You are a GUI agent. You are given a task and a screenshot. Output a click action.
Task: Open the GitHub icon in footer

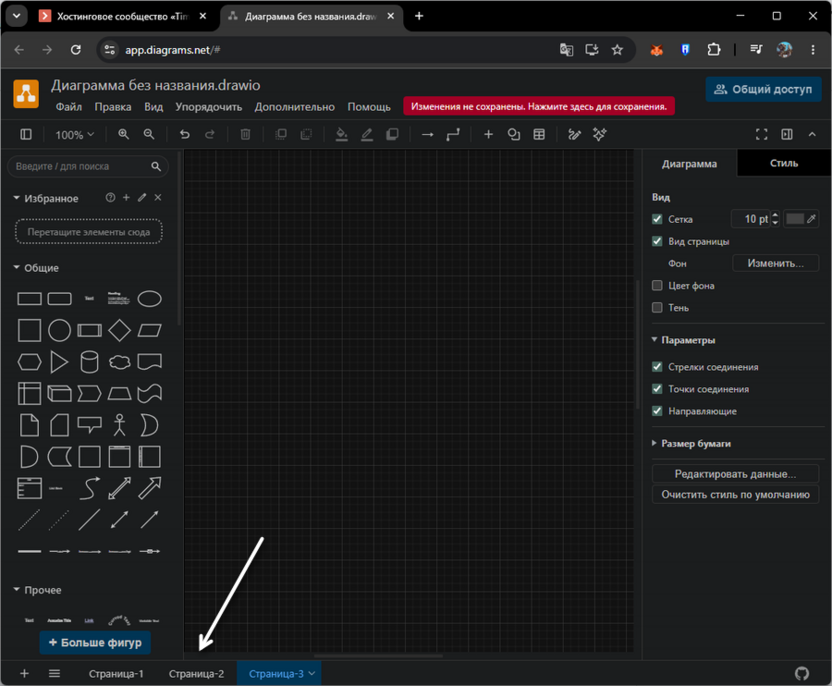click(802, 673)
